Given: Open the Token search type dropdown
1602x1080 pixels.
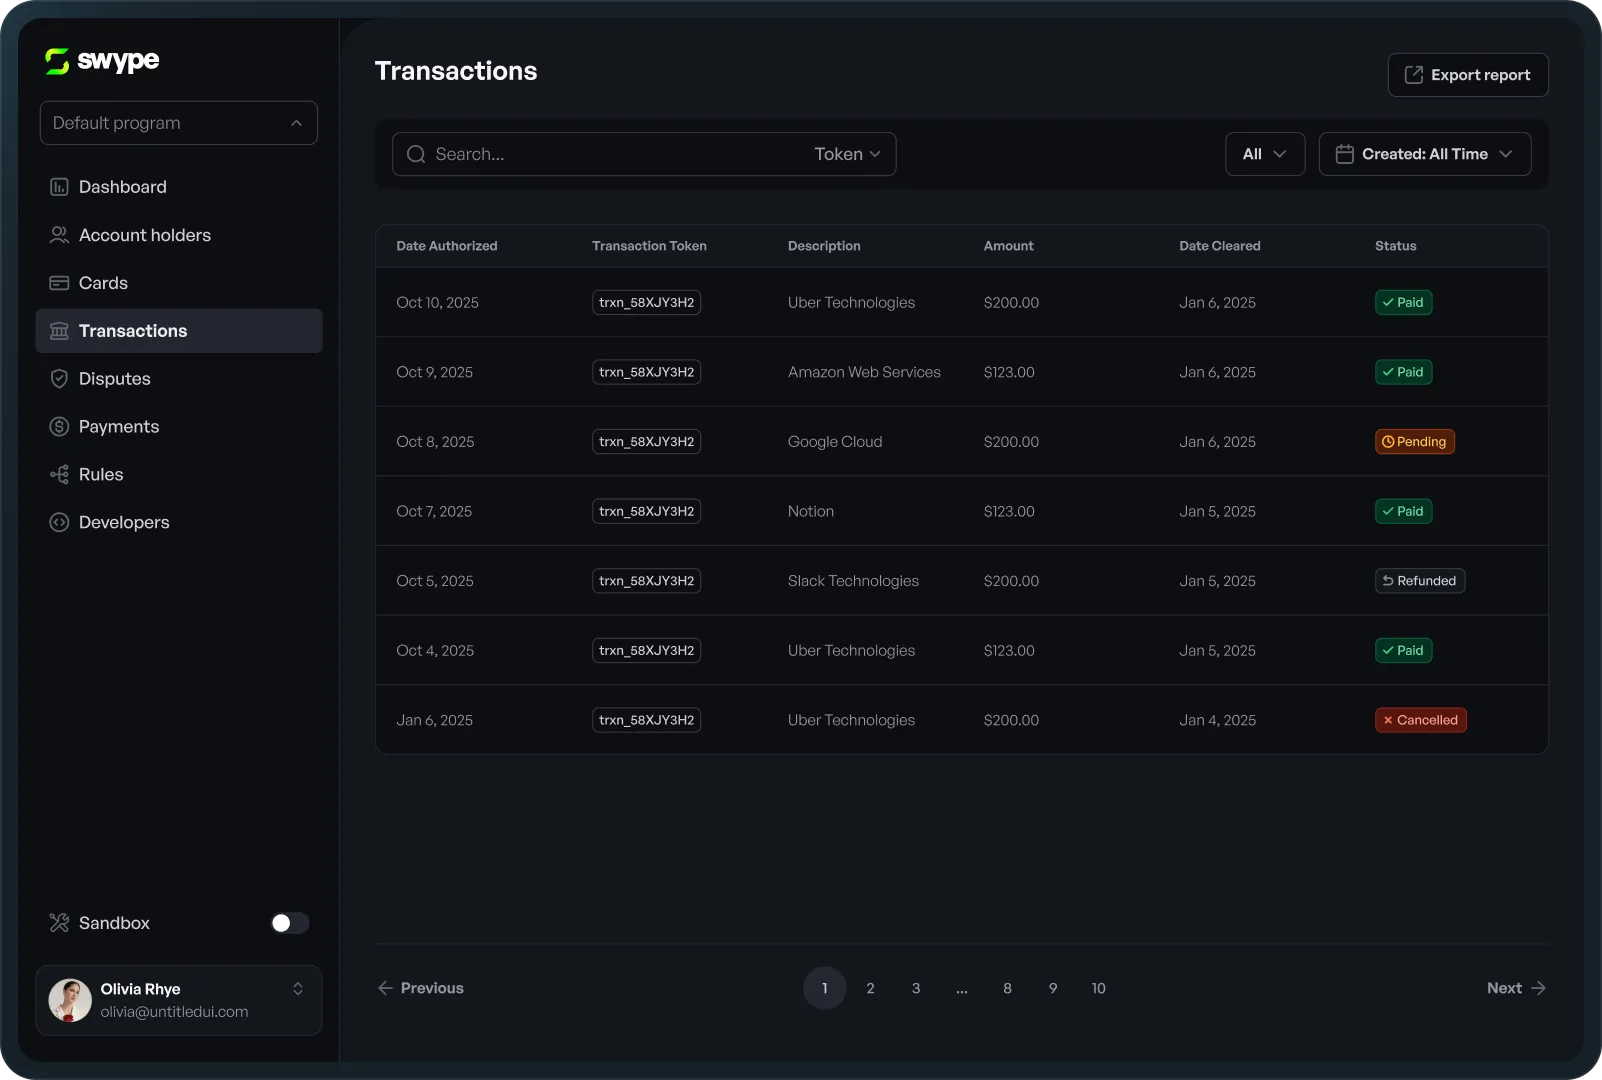Looking at the screenshot, I should coord(847,154).
